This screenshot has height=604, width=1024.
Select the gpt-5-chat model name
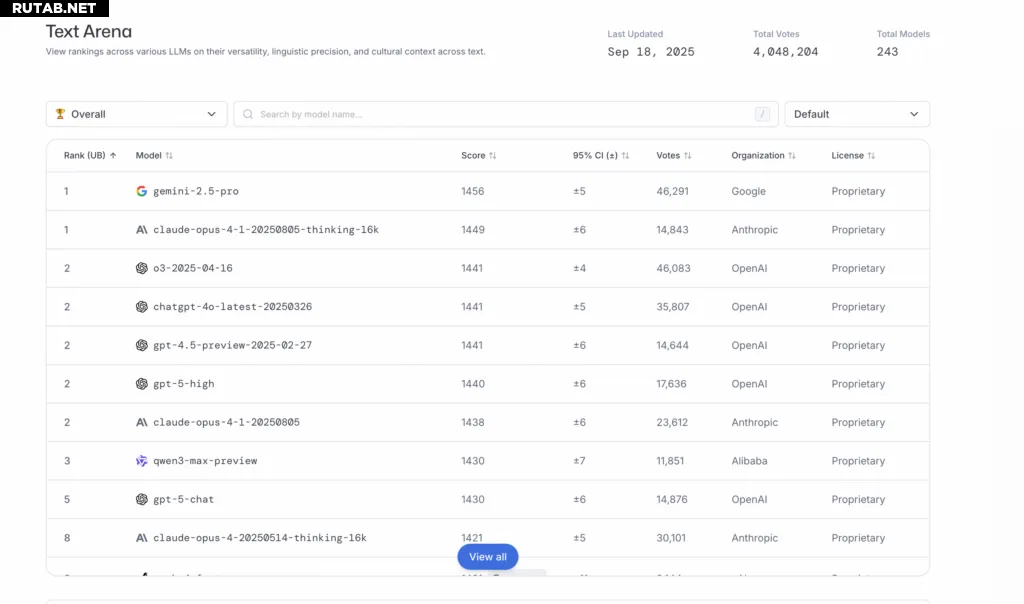(x=184, y=500)
